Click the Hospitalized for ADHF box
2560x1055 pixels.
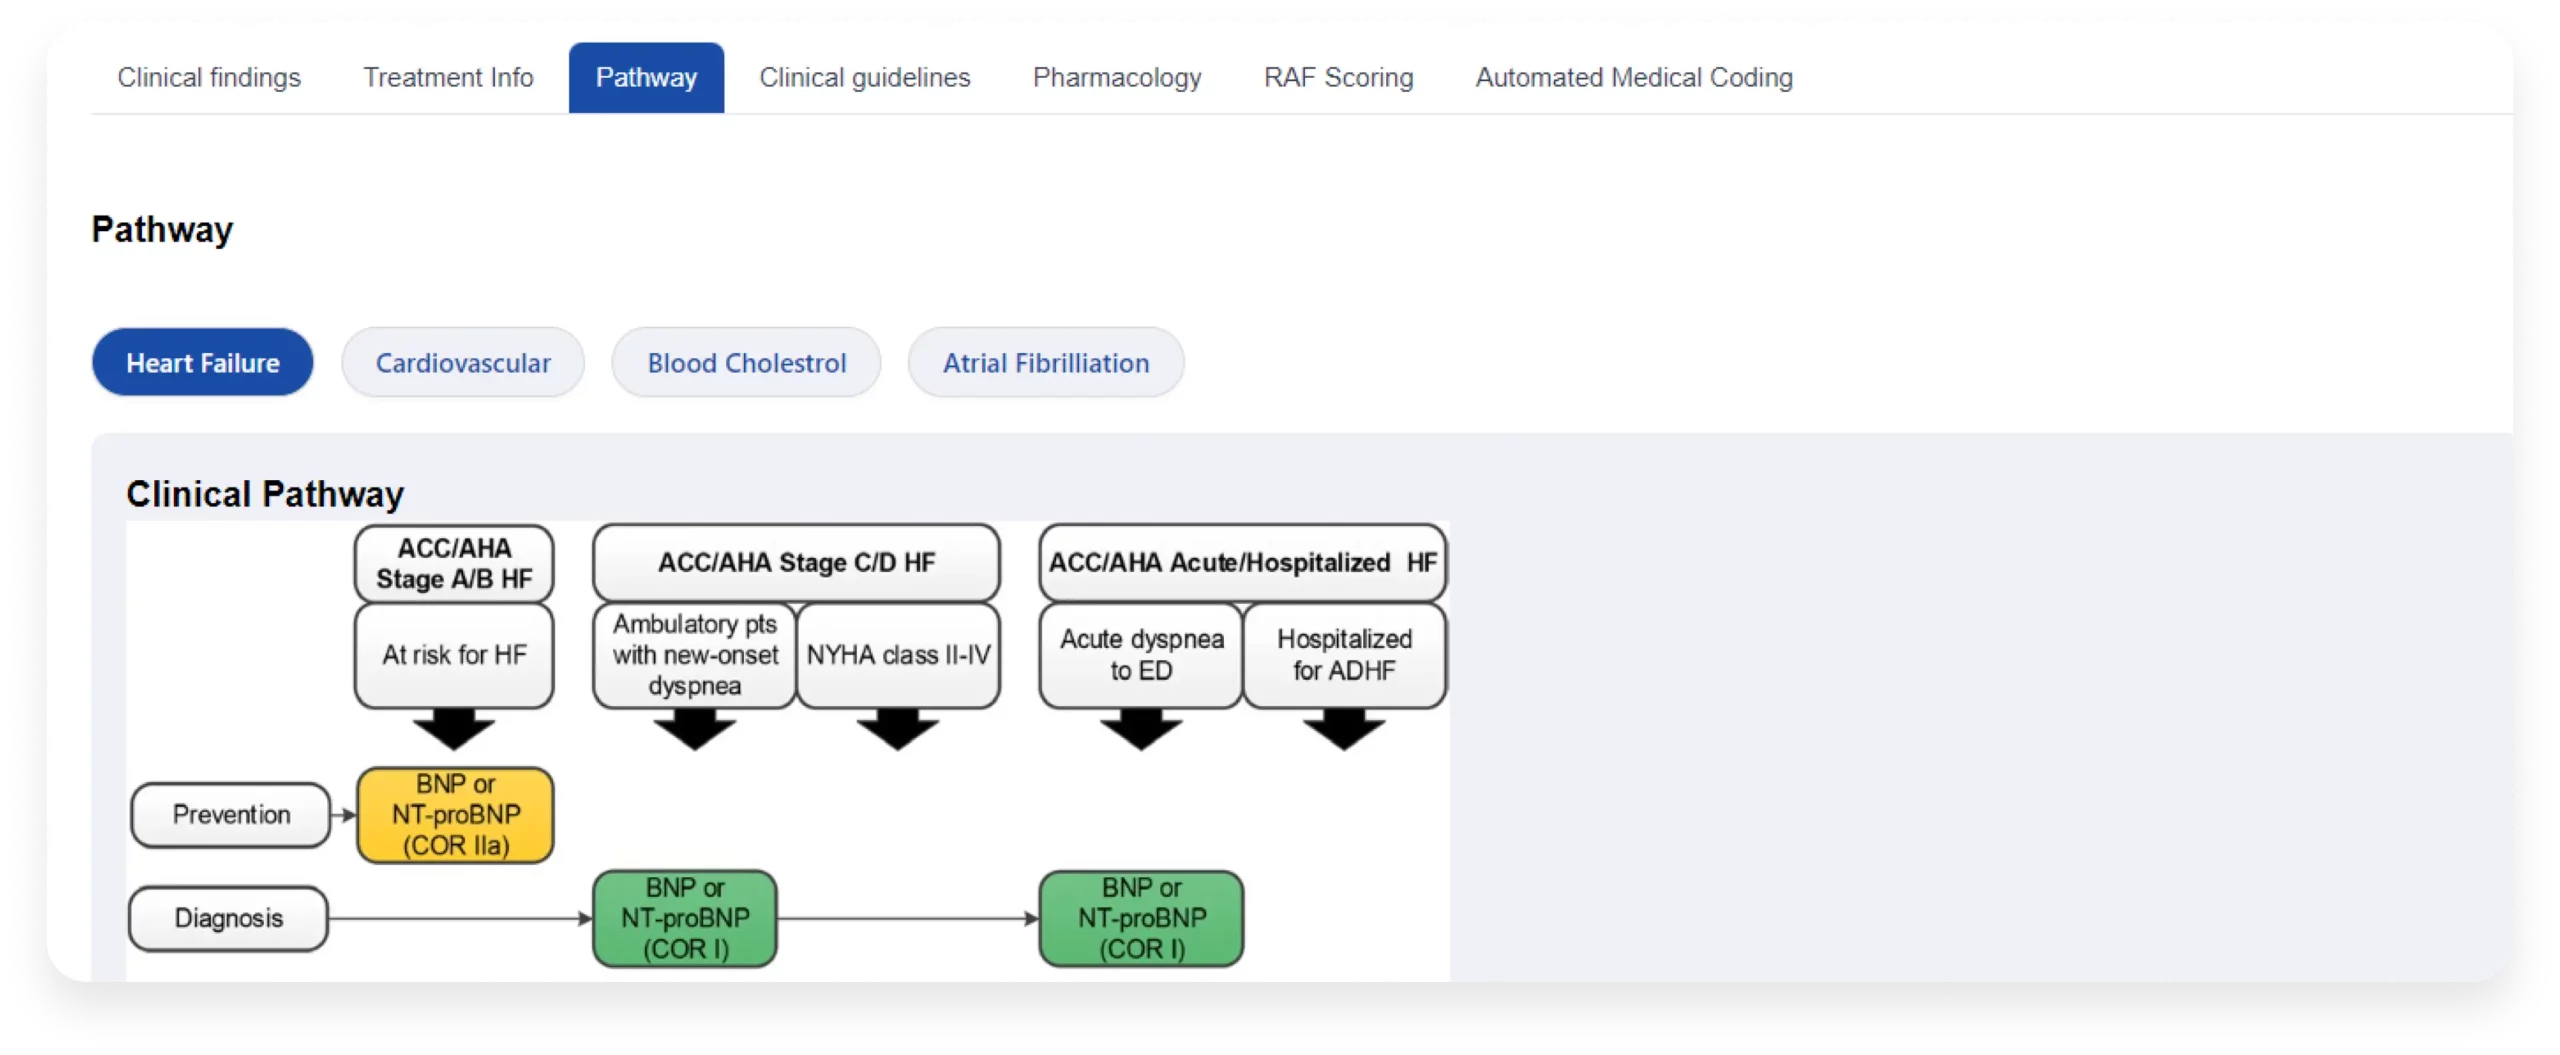pyautogui.click(x=1344, y=655)
